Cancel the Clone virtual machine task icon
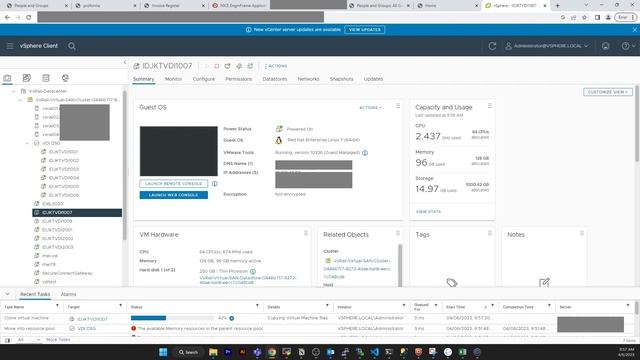Viewport: 640px width, 360px height. (x=232, y=318)
